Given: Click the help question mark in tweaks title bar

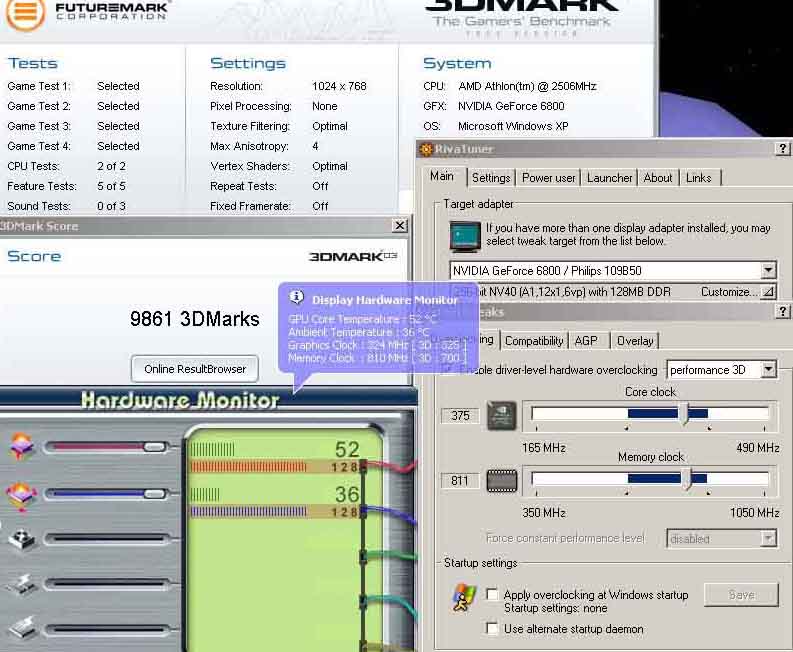Looking at the screenshot, I should tap(782, 312).
